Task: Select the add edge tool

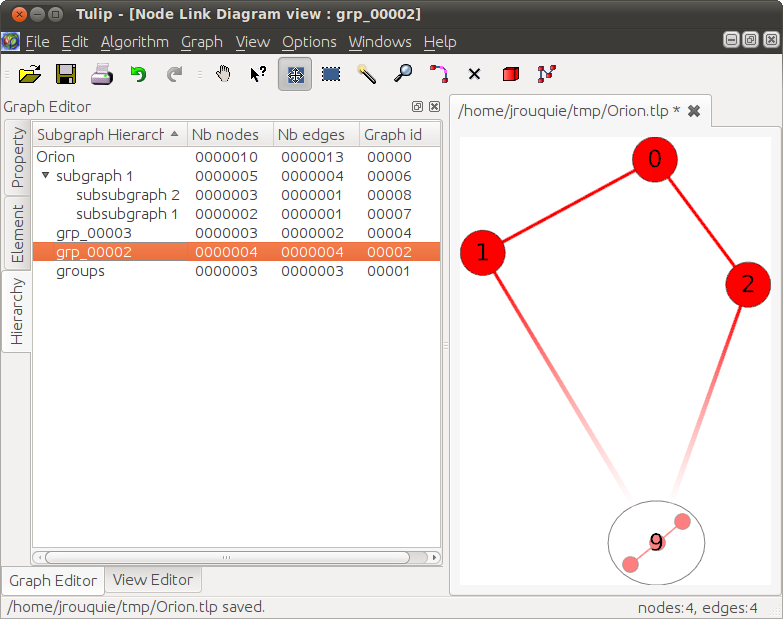Action: click(x=547, y=74)
